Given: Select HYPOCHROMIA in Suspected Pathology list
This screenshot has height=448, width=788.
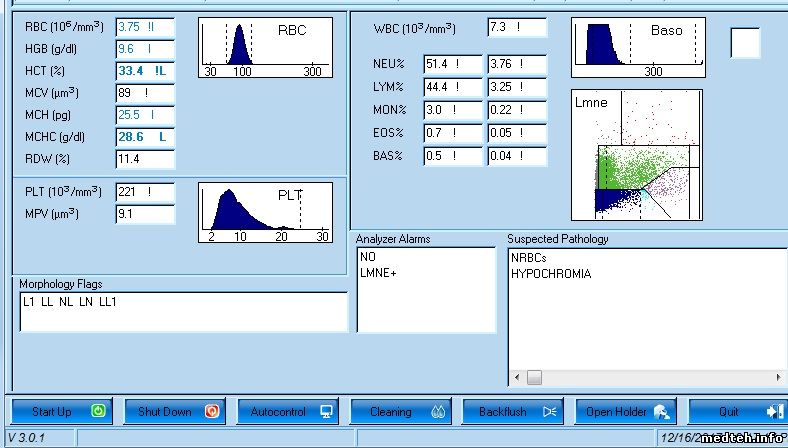Looking at the screenshot, I should tap(550, 273).
